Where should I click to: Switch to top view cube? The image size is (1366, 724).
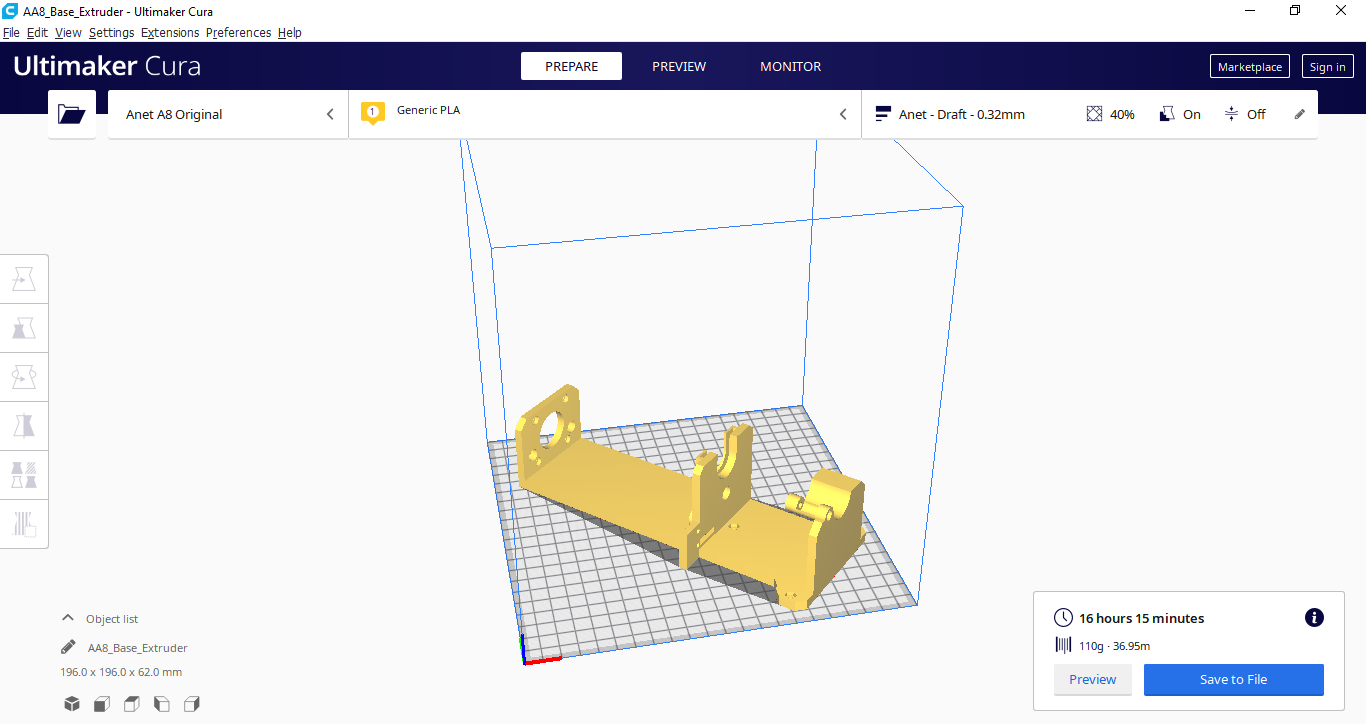click(132, 704)
